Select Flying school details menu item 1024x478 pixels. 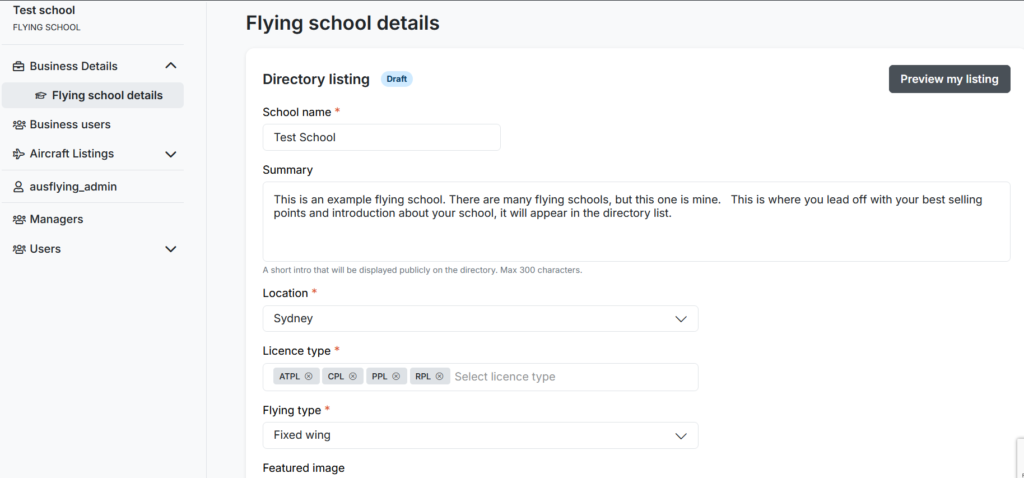(106, 96)
